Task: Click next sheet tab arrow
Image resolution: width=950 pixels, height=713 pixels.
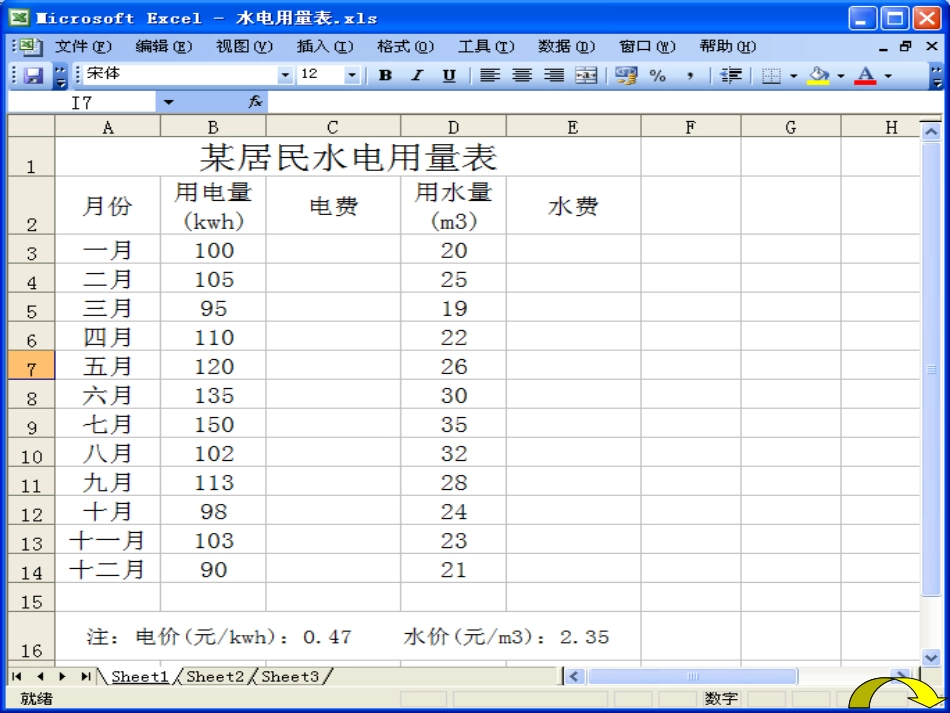Action: pyautogui.click(x=62, y=676)
